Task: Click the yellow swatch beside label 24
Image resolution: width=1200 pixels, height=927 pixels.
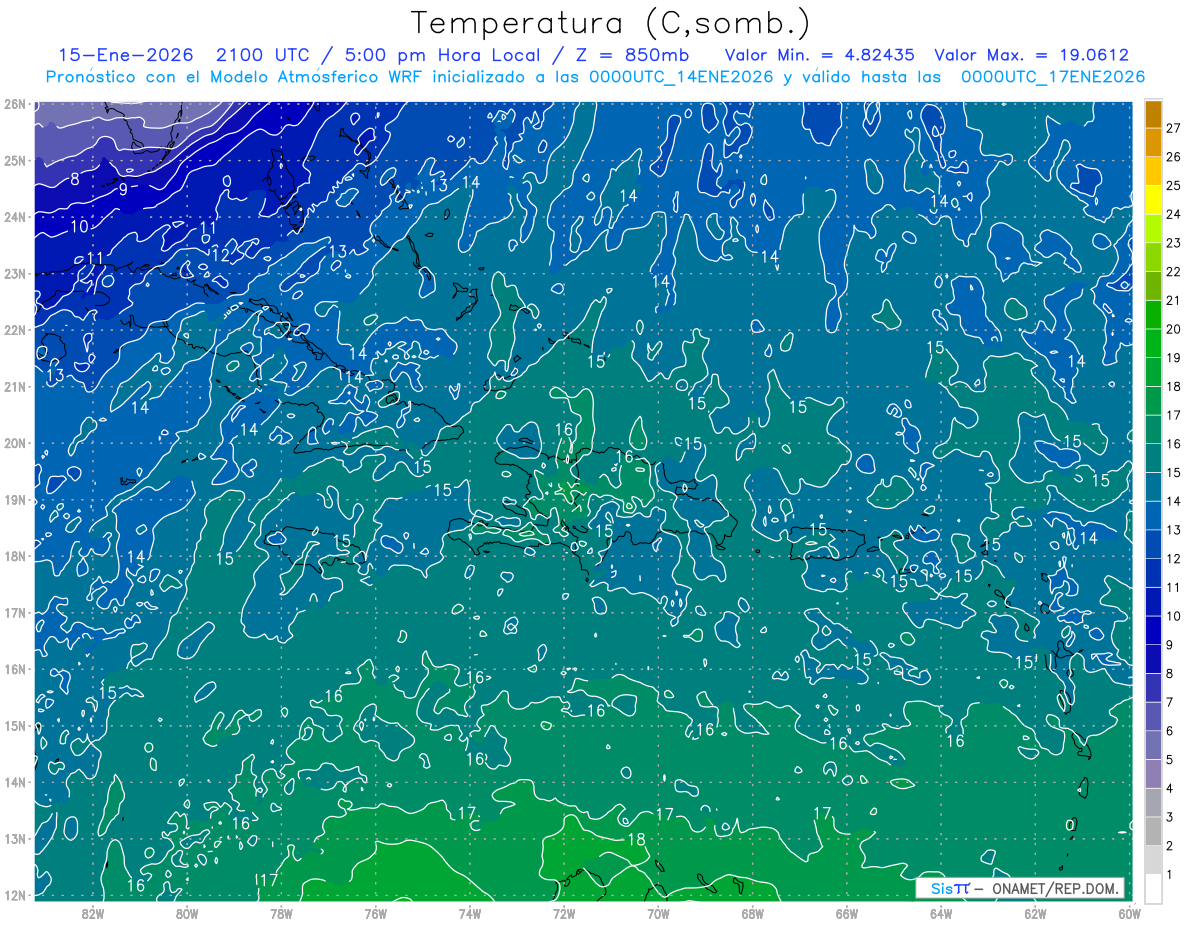Action: click(1153, 200)
